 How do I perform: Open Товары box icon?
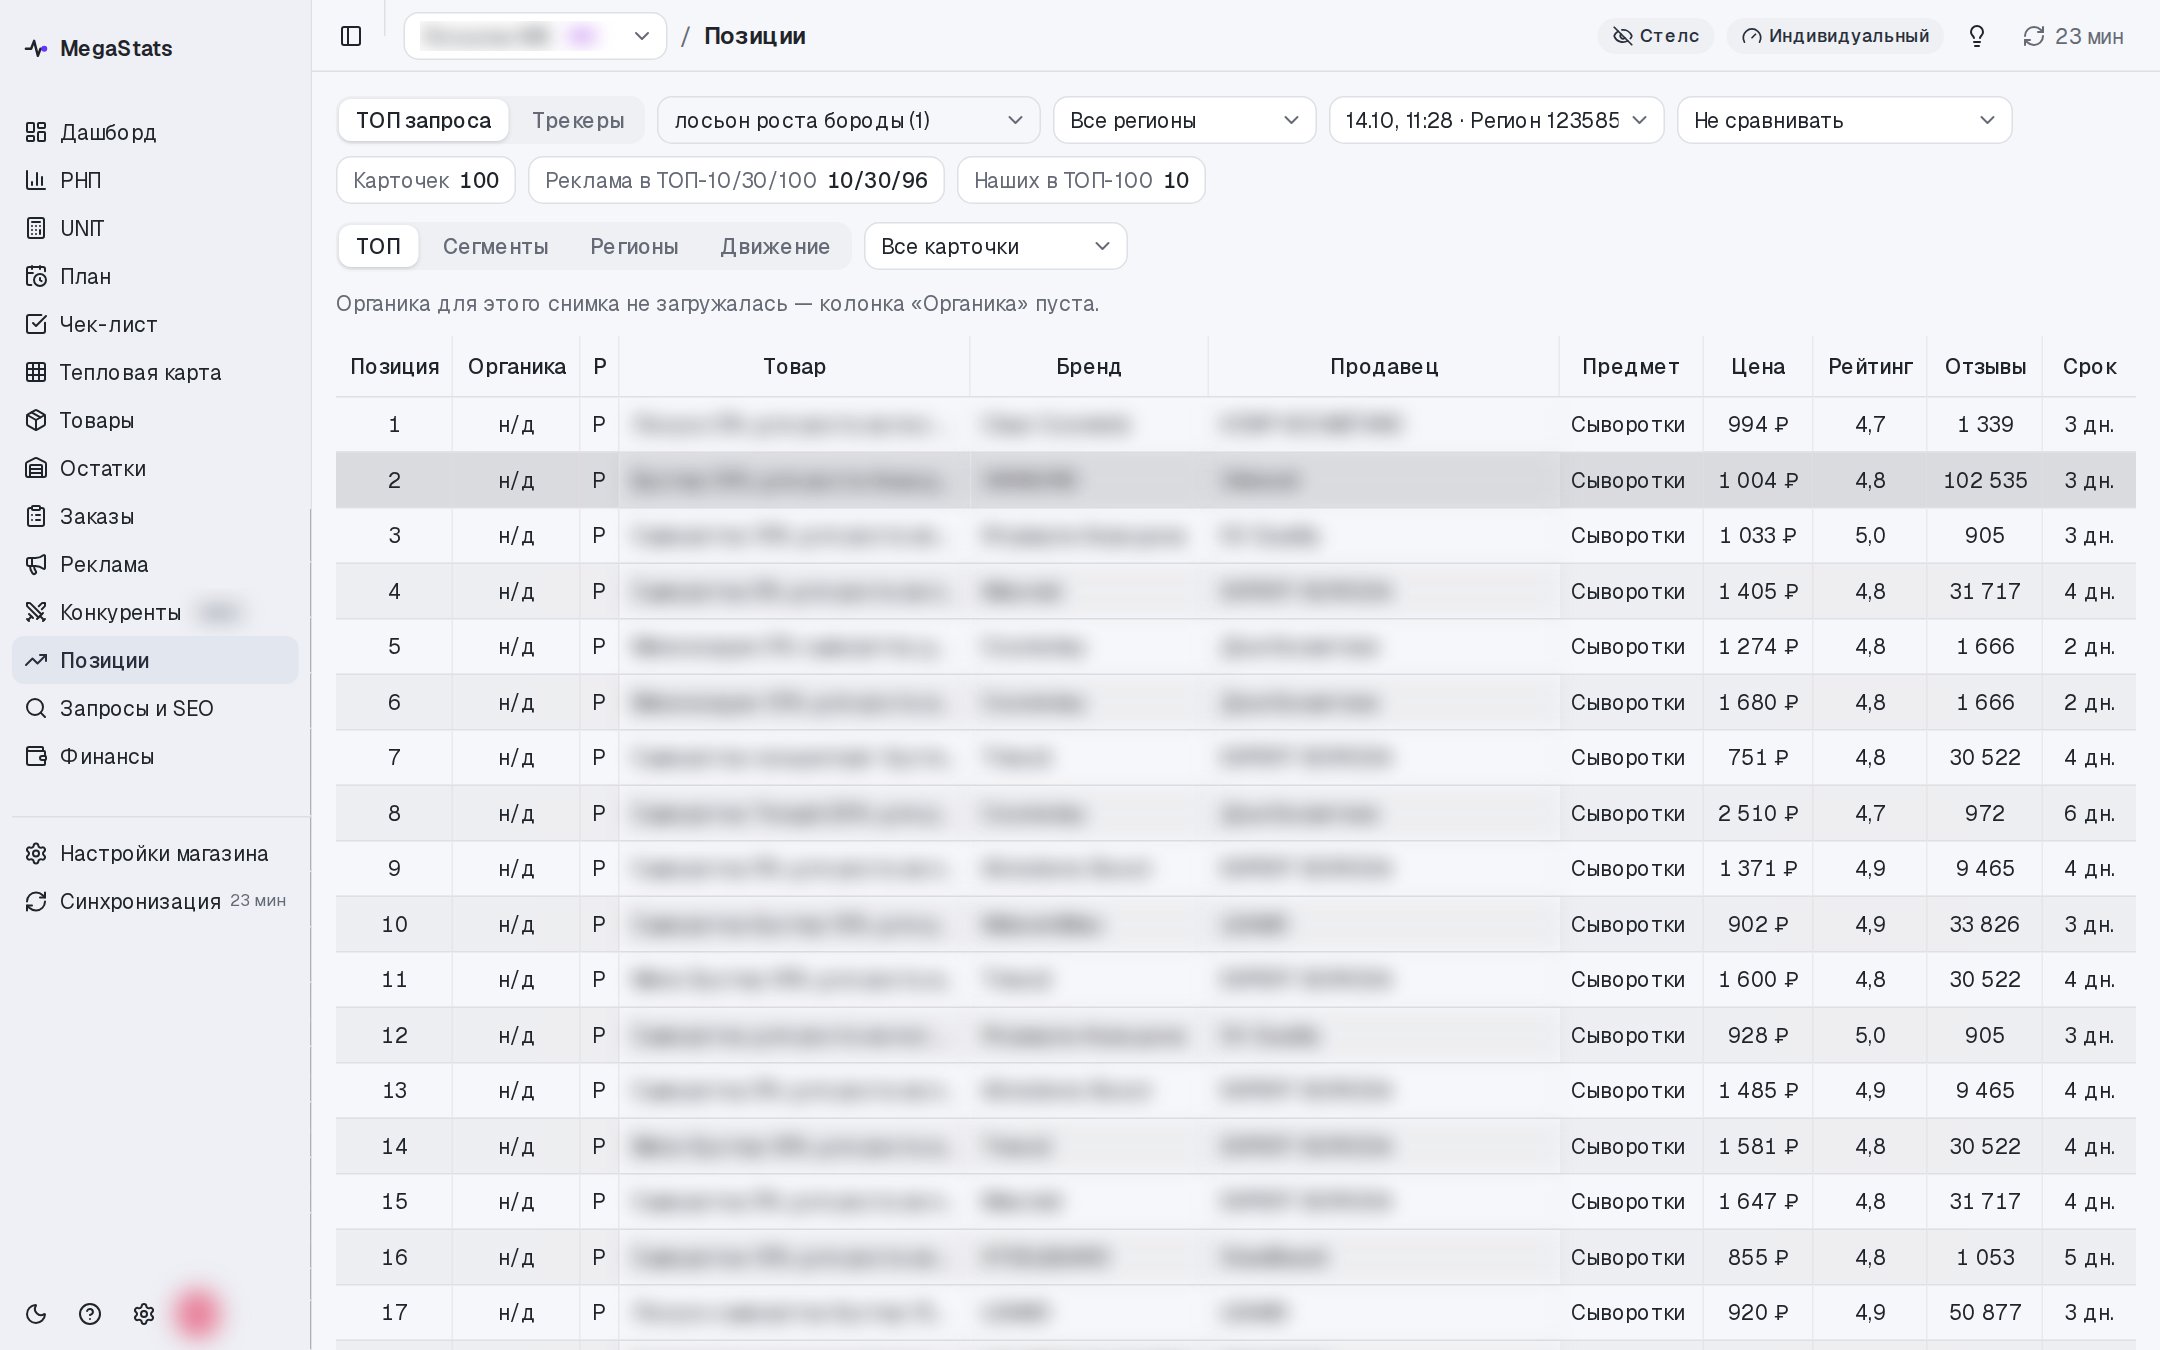coord(36,420)
